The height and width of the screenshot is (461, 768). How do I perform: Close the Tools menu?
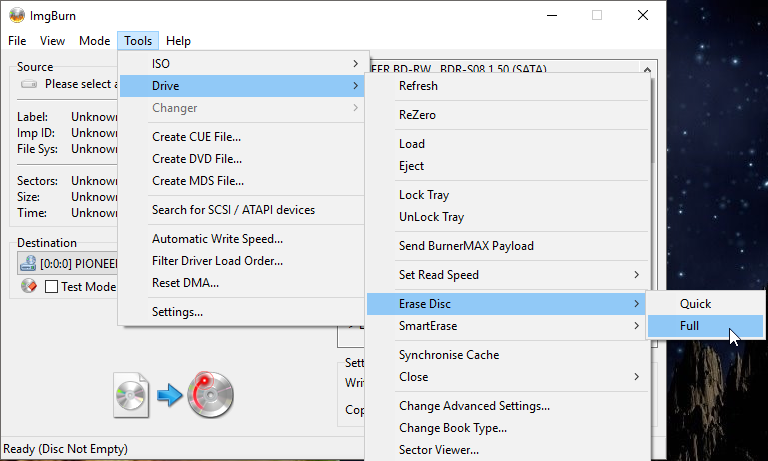(x=138, y=41)
